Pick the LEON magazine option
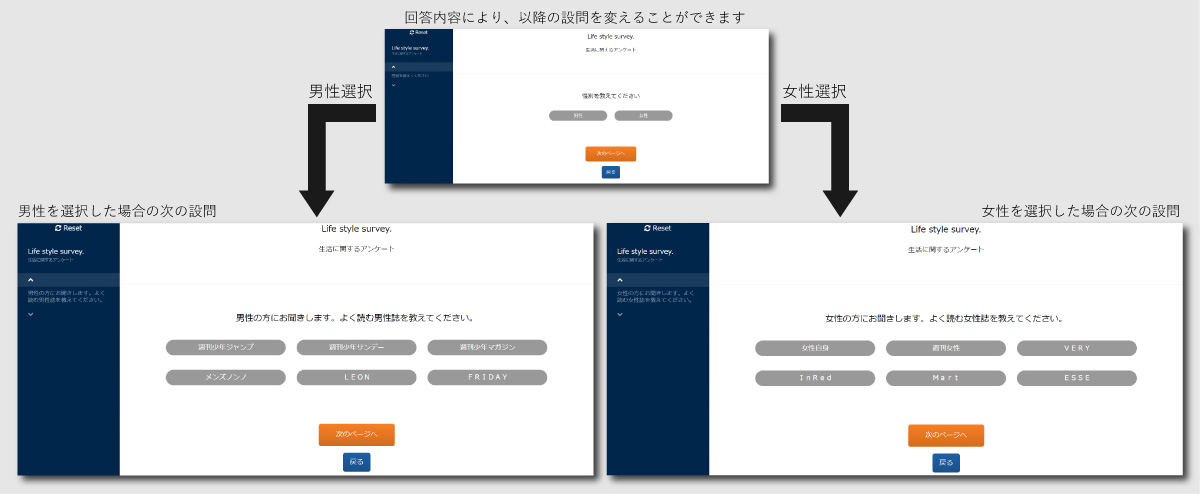1200x494 pixels. pyautogui.click(x=356, y=378)
